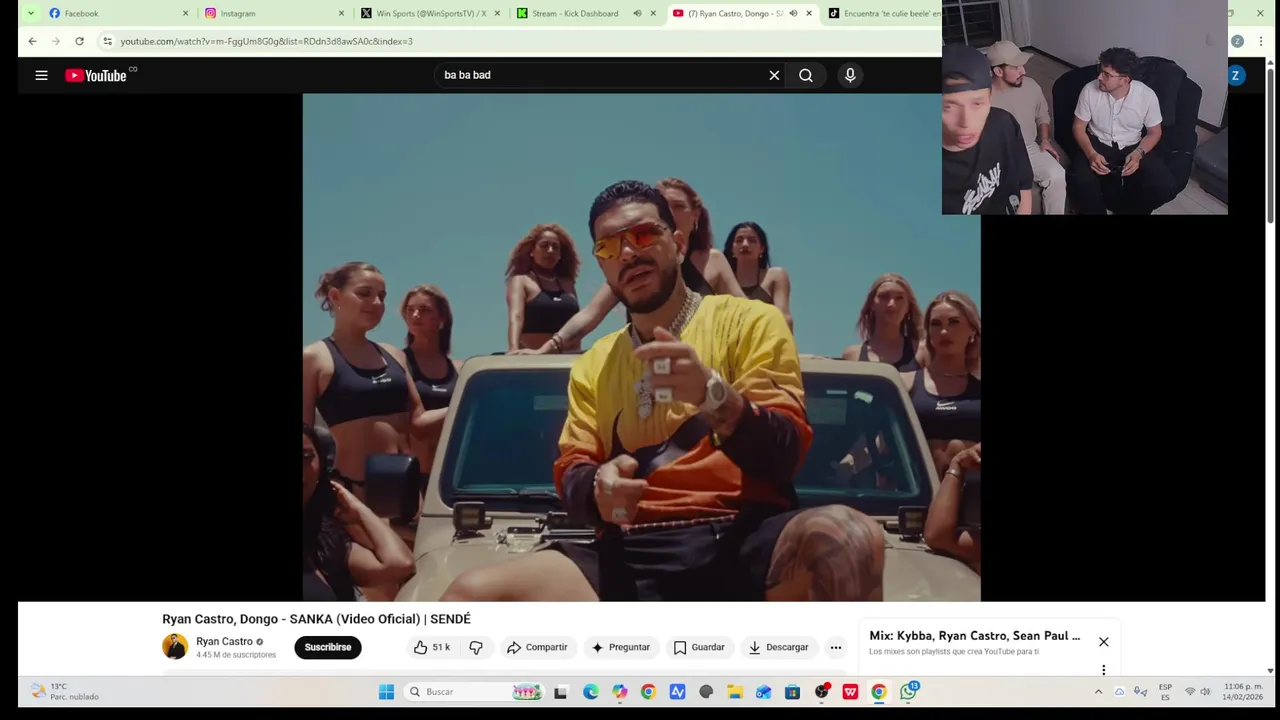Open Ryan Castro channel avatar
1280x720 pixels.
(175, 647)
